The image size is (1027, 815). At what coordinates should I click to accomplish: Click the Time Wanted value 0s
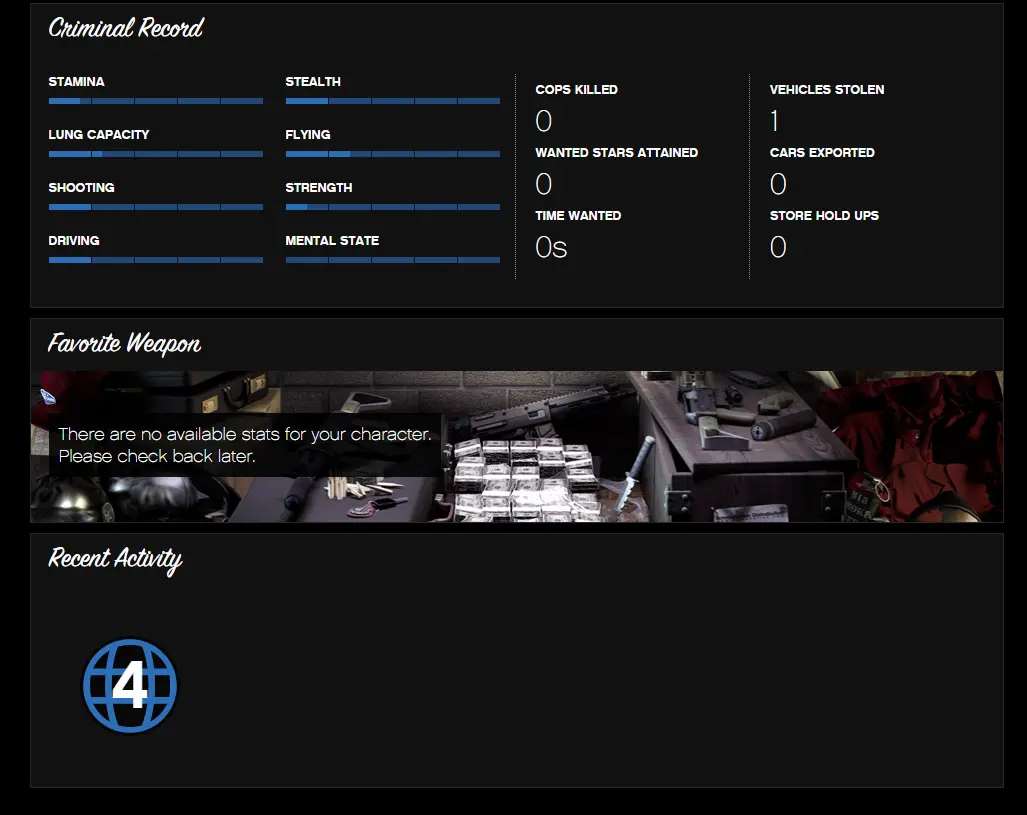click(551, 248)
